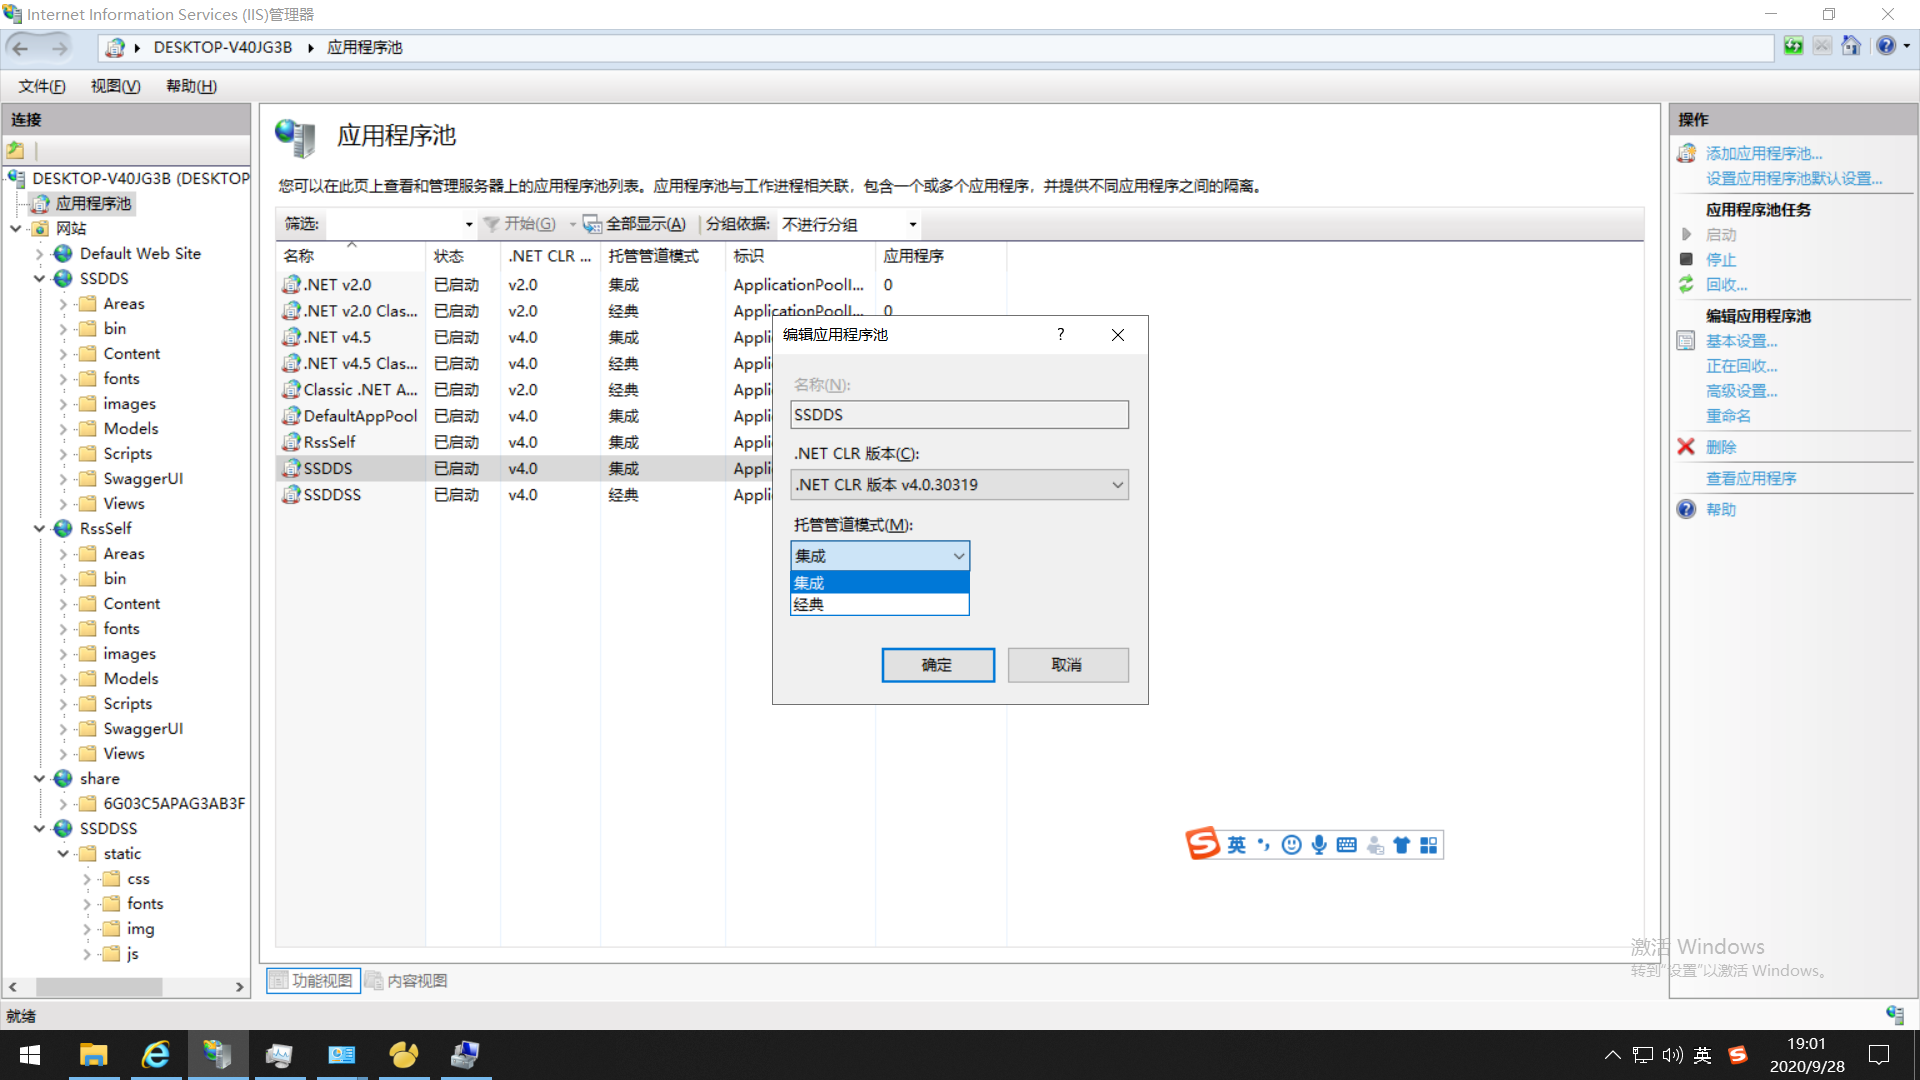
Task: Click the microphone icon on IME toolbar
Action: click(x=1319, y=845)
